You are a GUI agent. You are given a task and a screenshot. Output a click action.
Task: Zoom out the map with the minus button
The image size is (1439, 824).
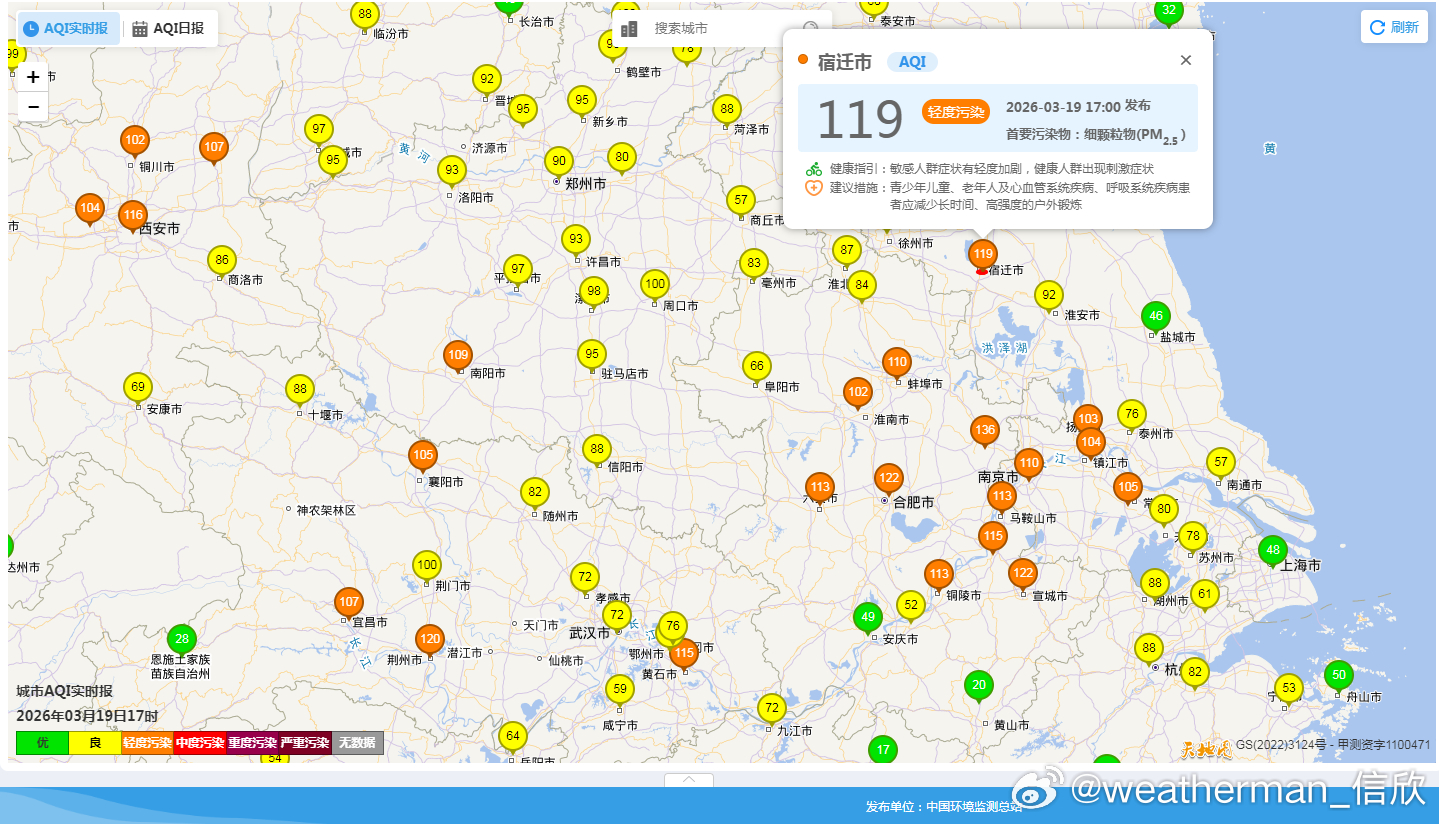pos(33,107)
